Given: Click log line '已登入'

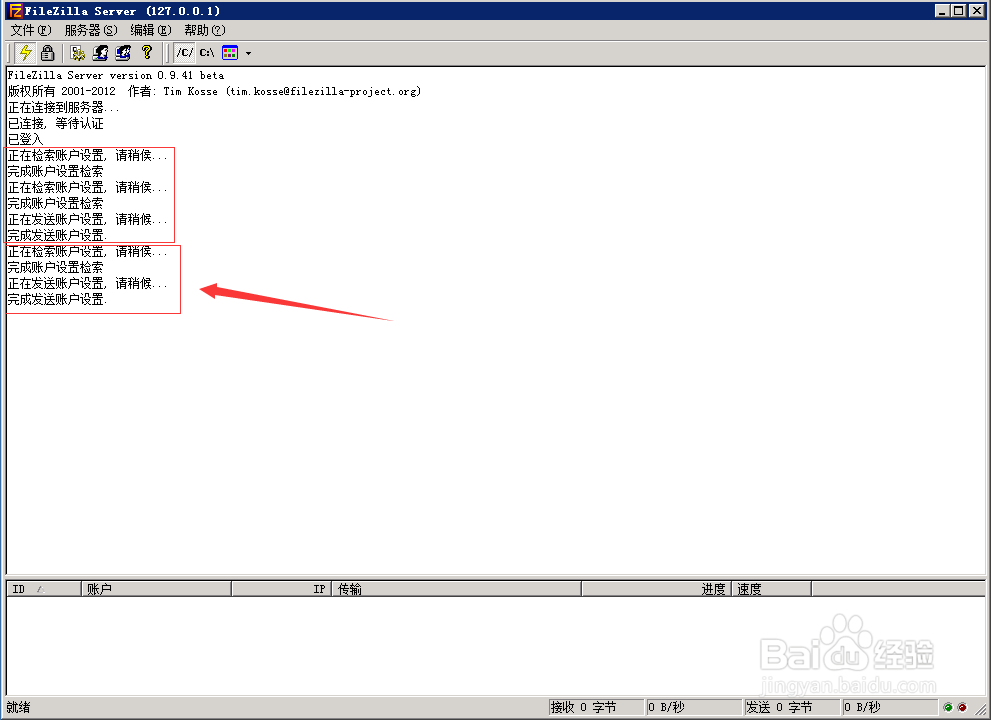Looking at the screenshot, I should coord(25,139).
